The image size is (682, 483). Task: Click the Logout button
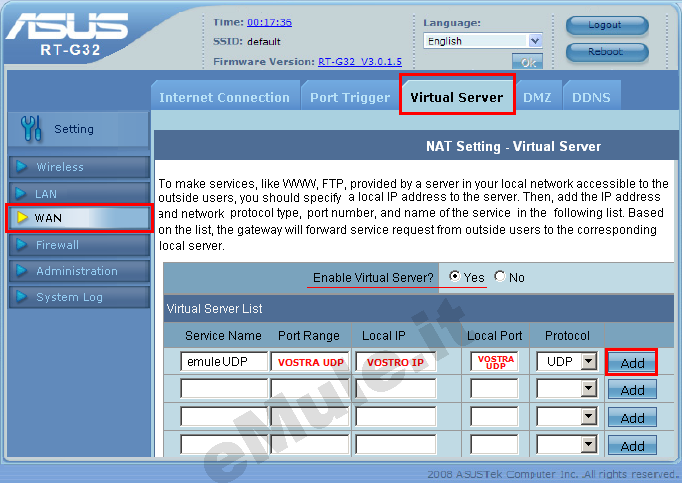(607, 25)
